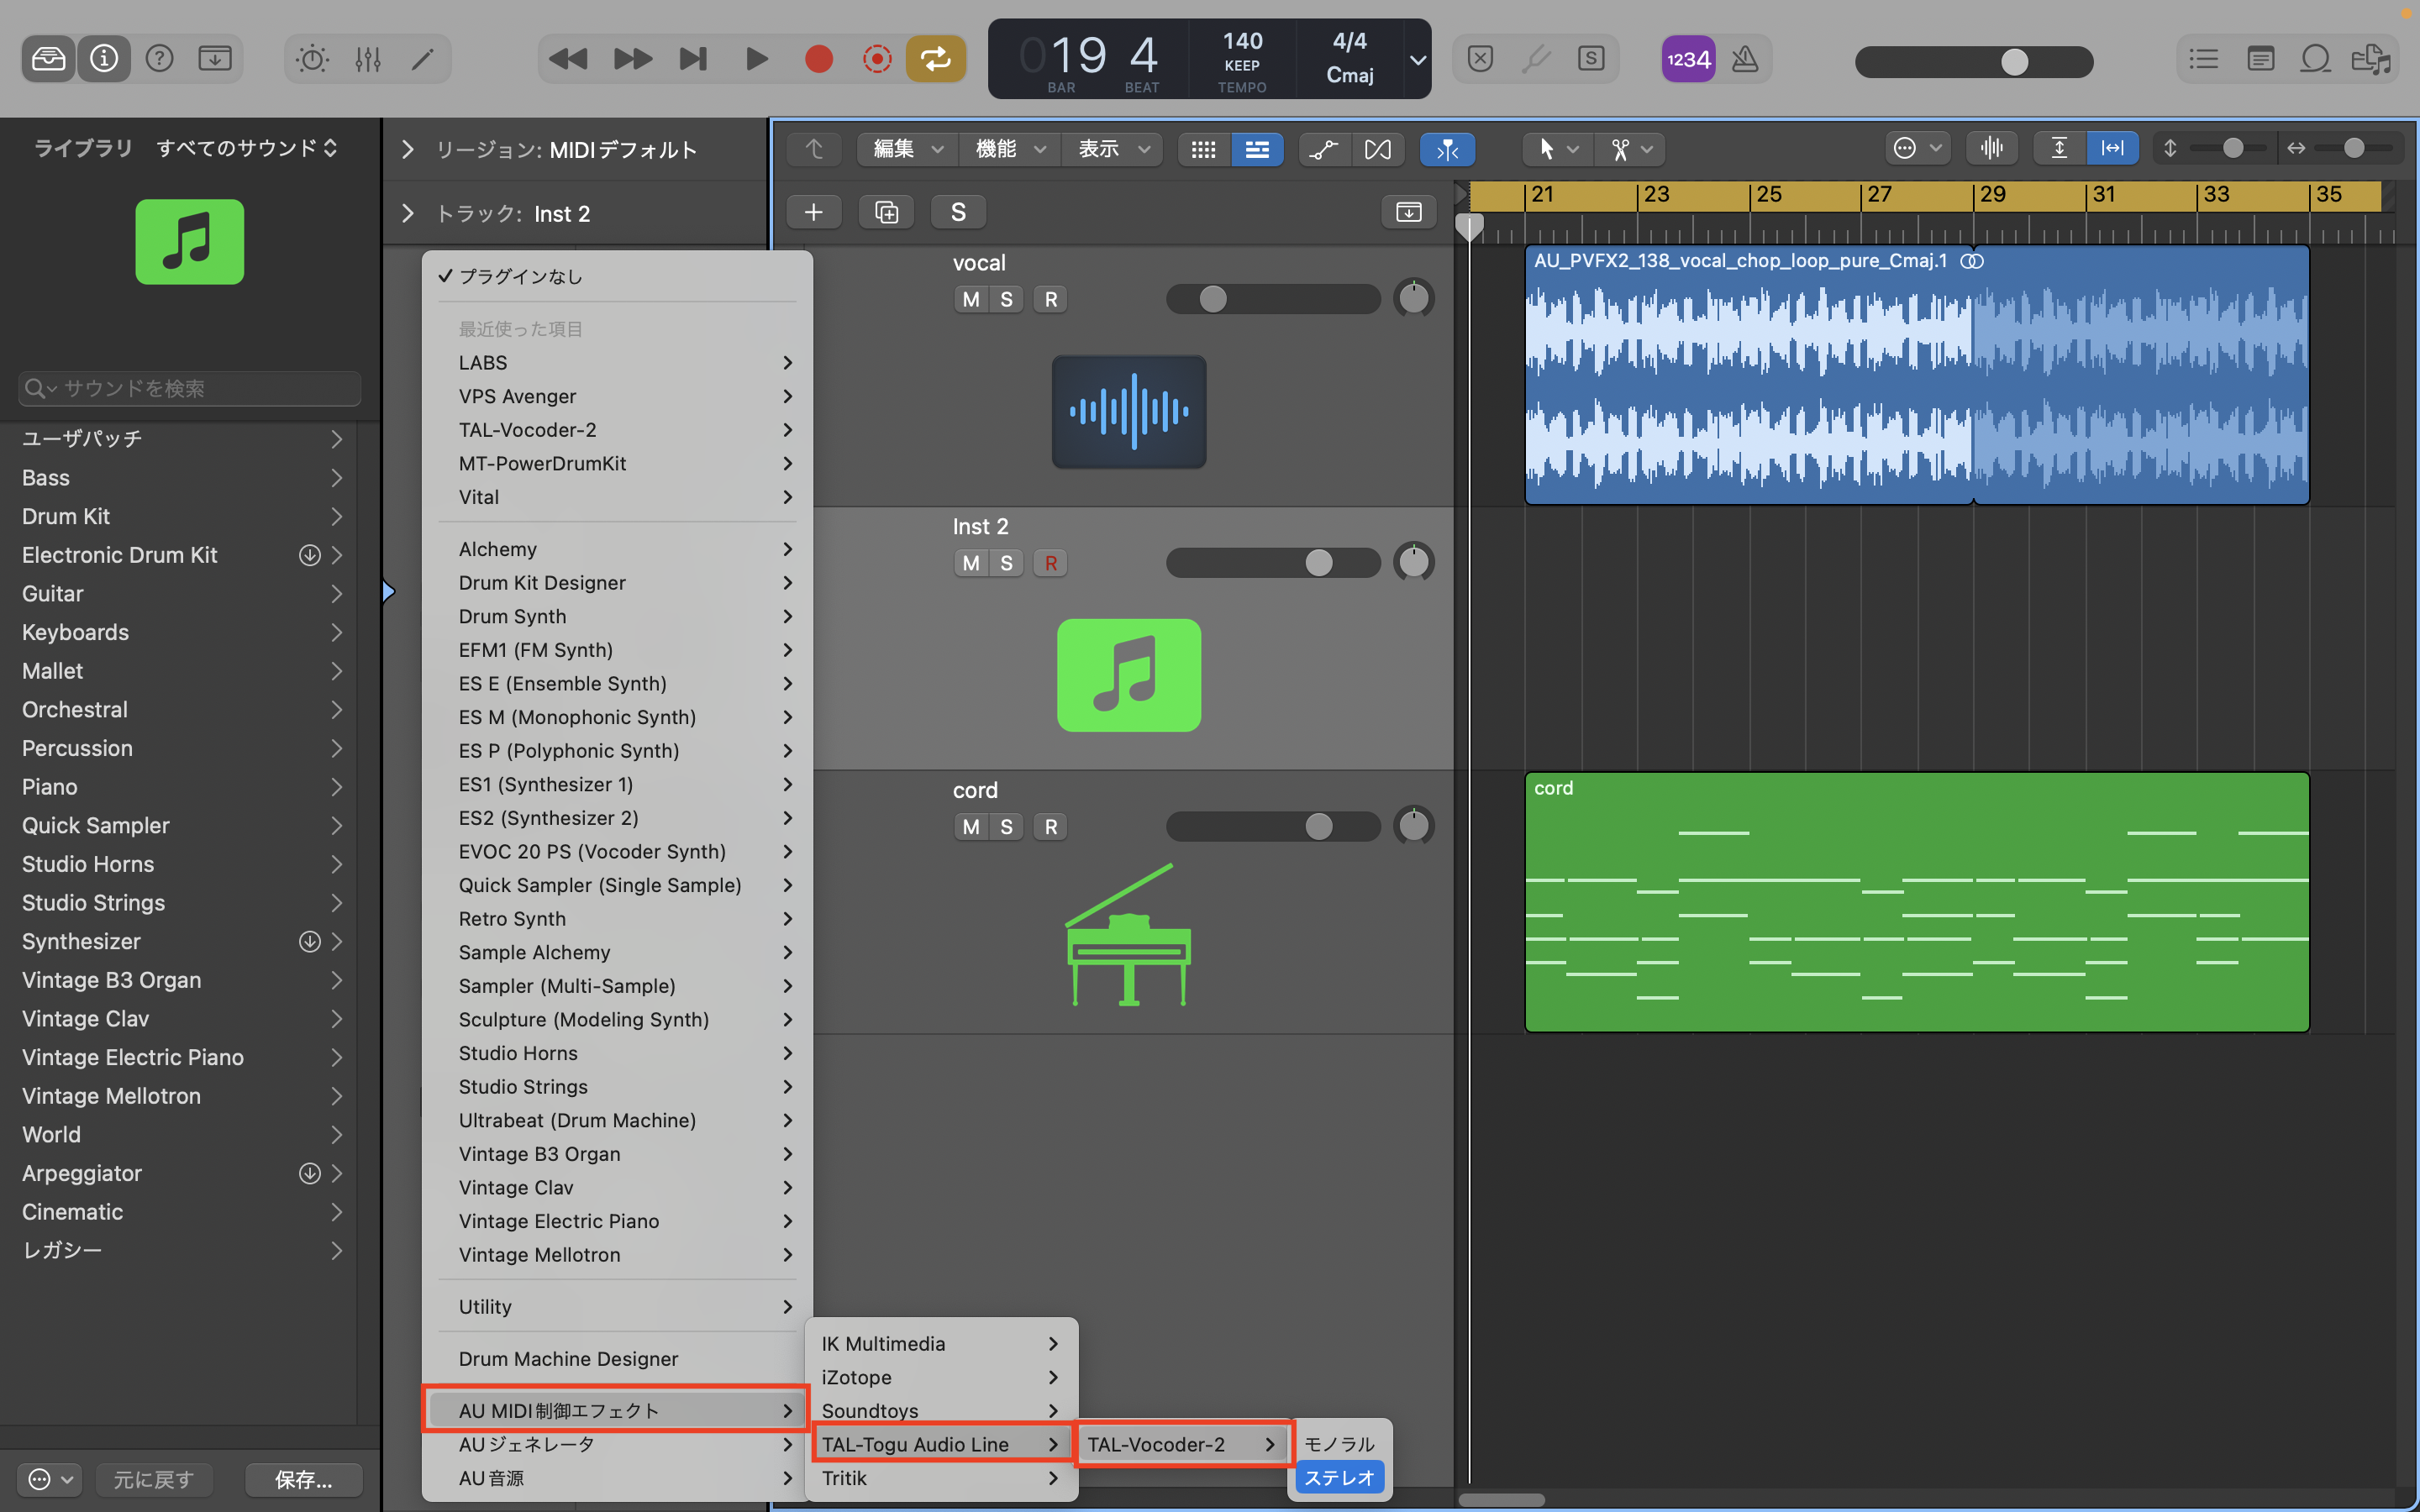The width and height of the screenshot is (2420, 1512).
Task: Select AU MIDI制御エフェクト menu item
Action: (616, 1410)
